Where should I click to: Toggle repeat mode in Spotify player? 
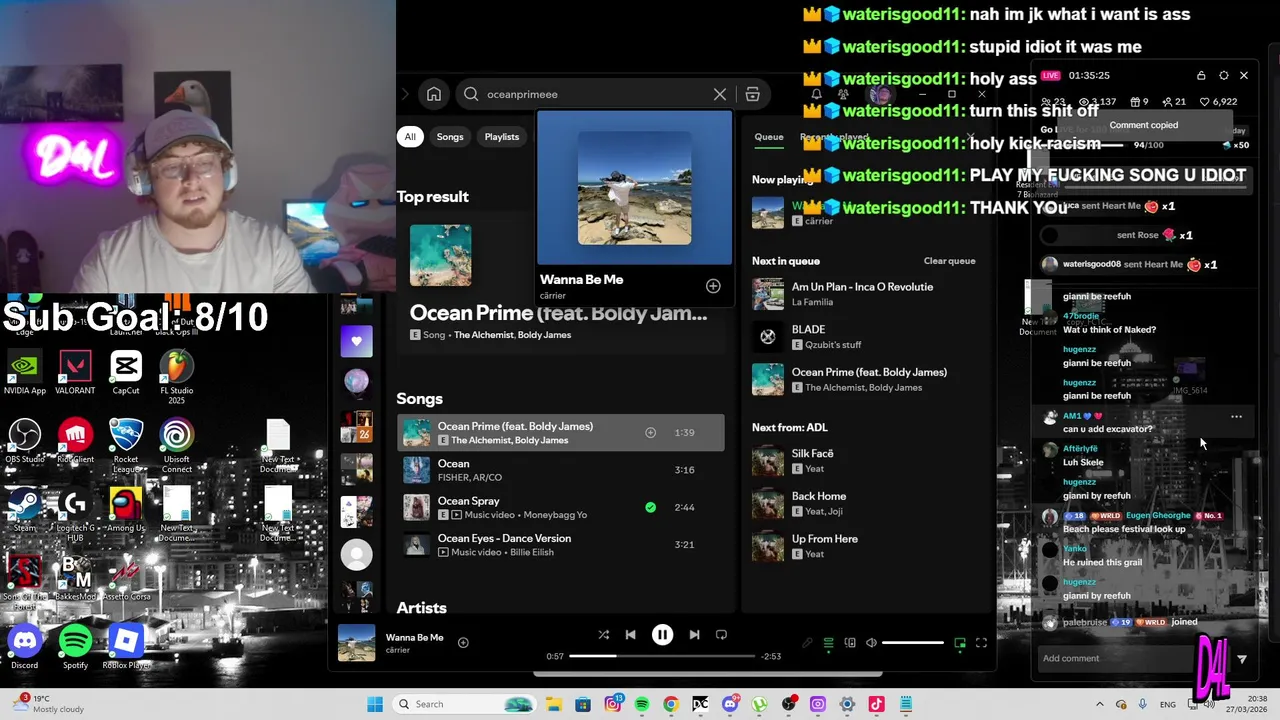coord(721,635)
